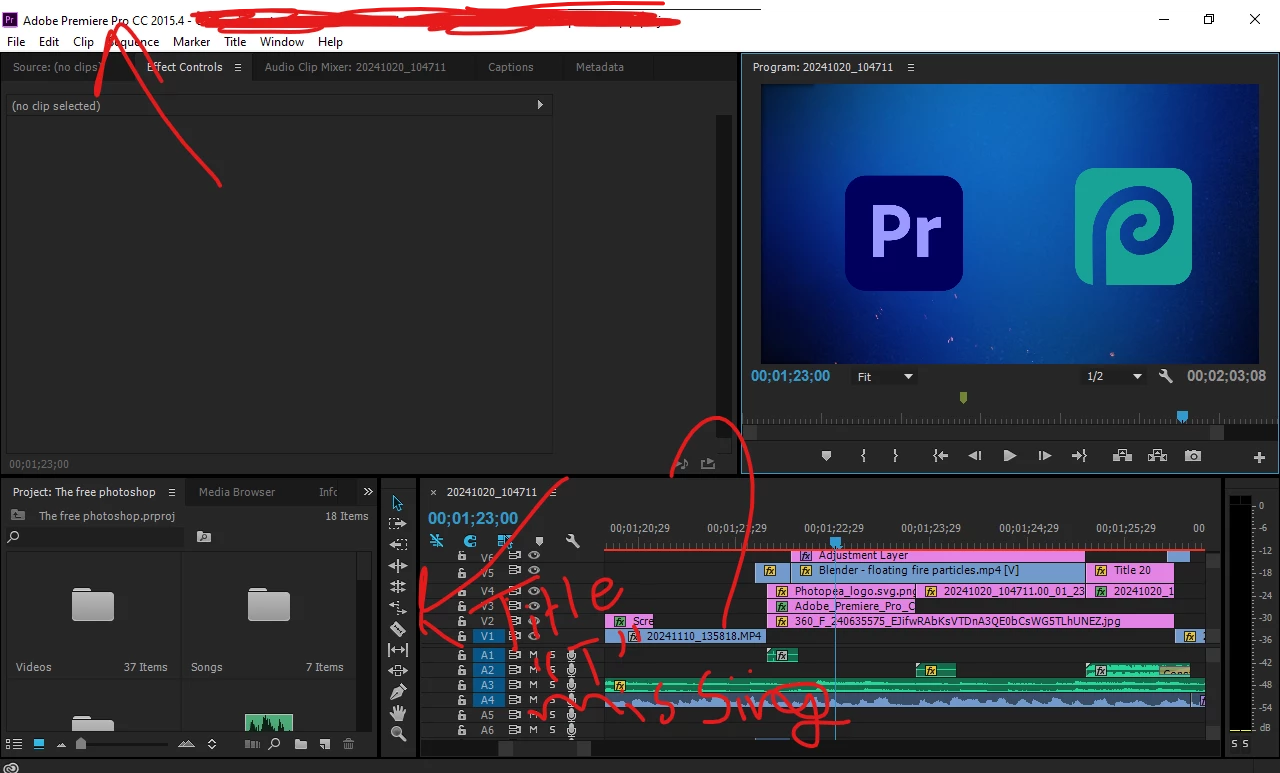Screen dimensions: 1280x773
Task: Open Sort Icons menu in Project panel
Action: 211,744
